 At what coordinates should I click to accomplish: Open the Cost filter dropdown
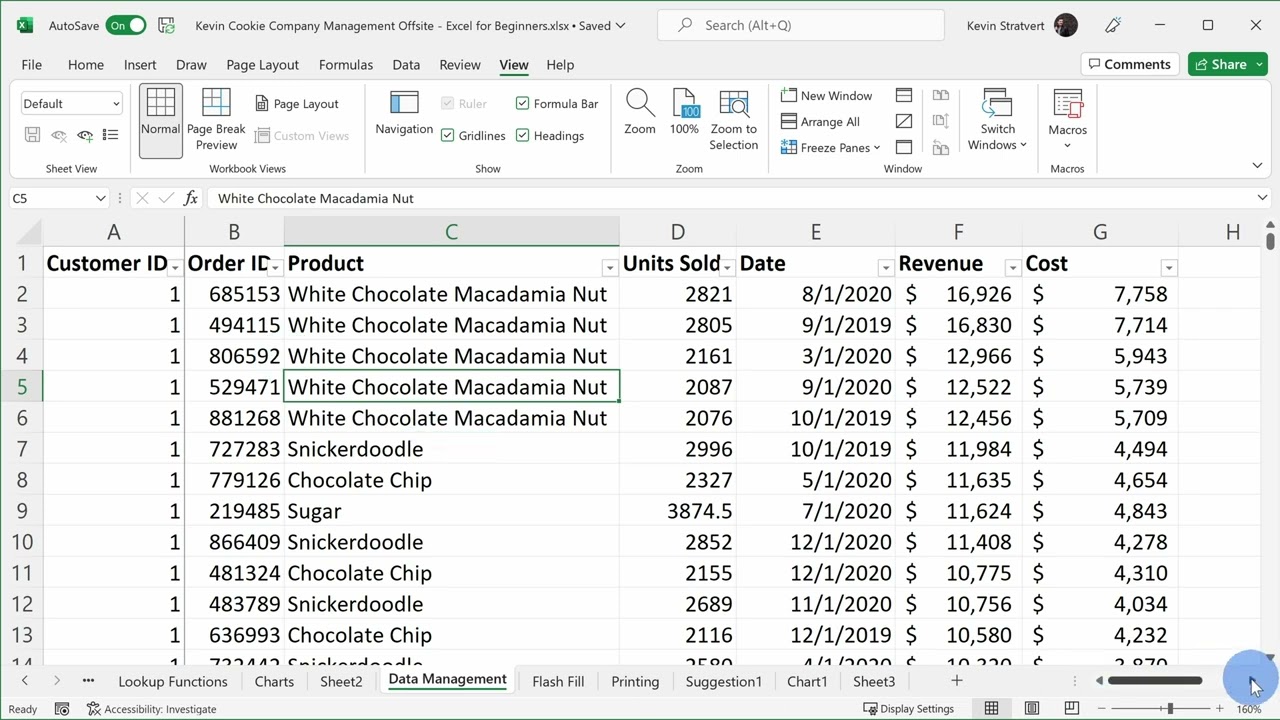coord(1169,268)
